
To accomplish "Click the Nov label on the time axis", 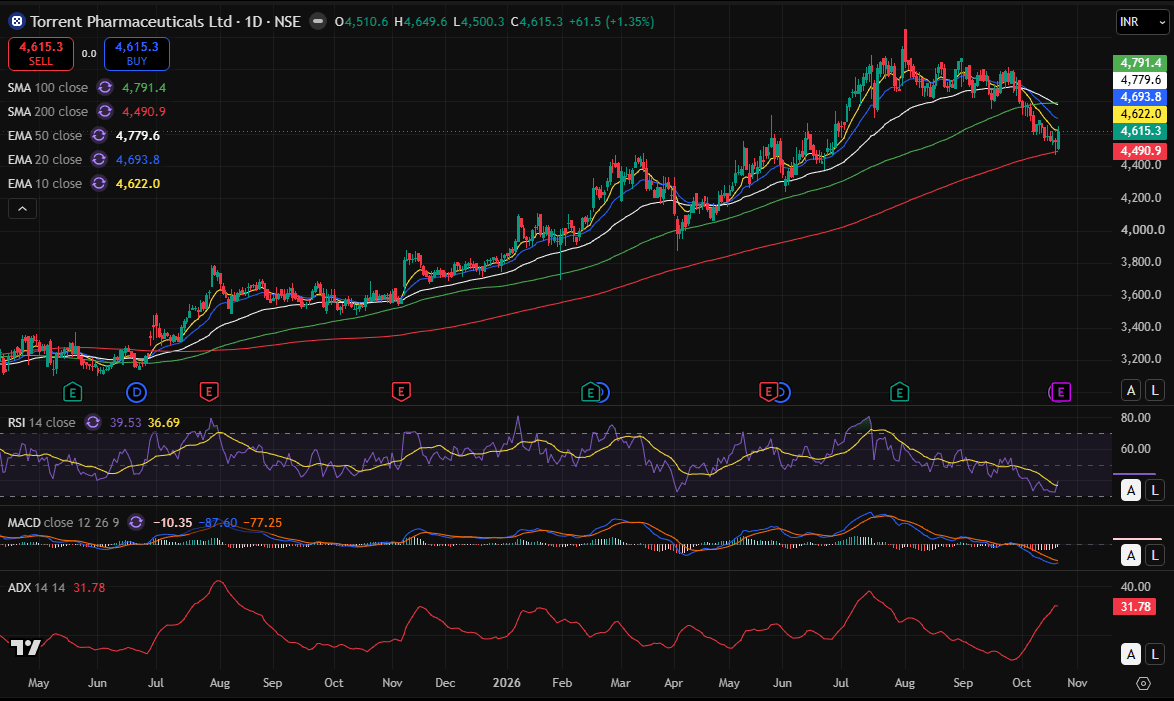I will click(x=1077, y=683).
